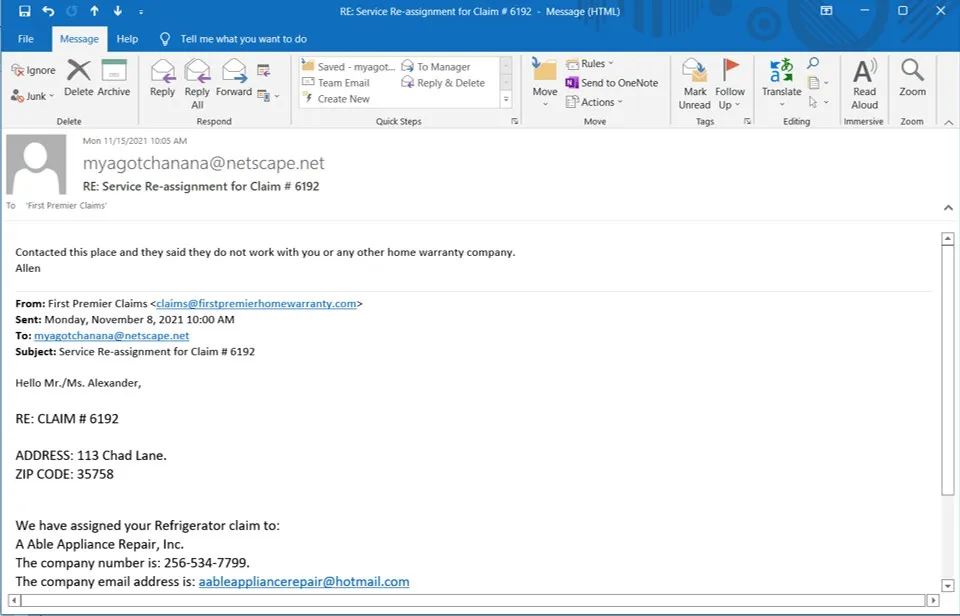Reply with a meeting icon

[x=264, y=70]
